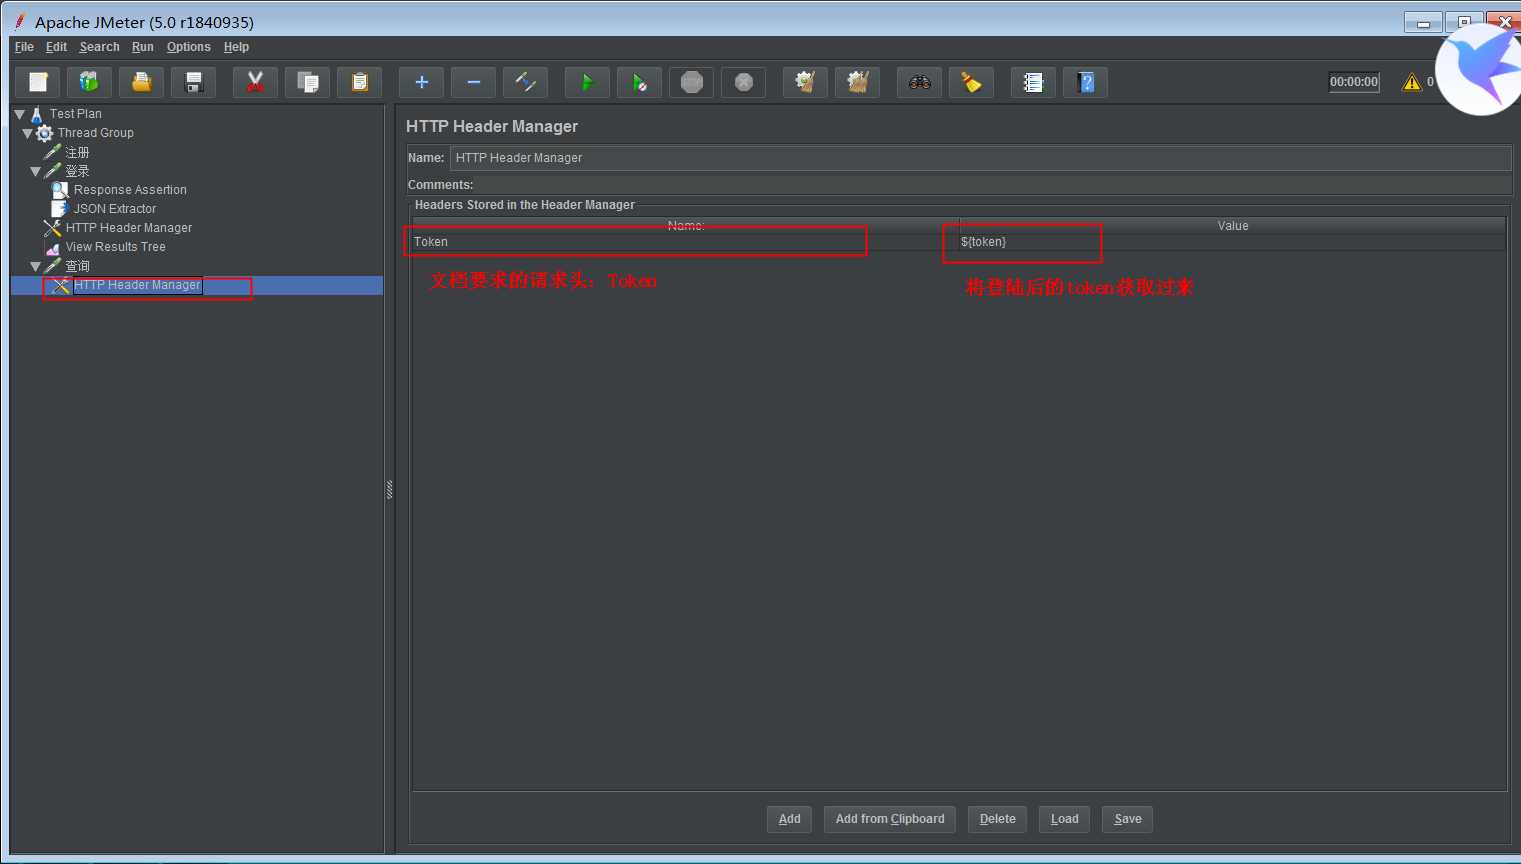
Task: Open the Search menu
Action: (99, 47)
